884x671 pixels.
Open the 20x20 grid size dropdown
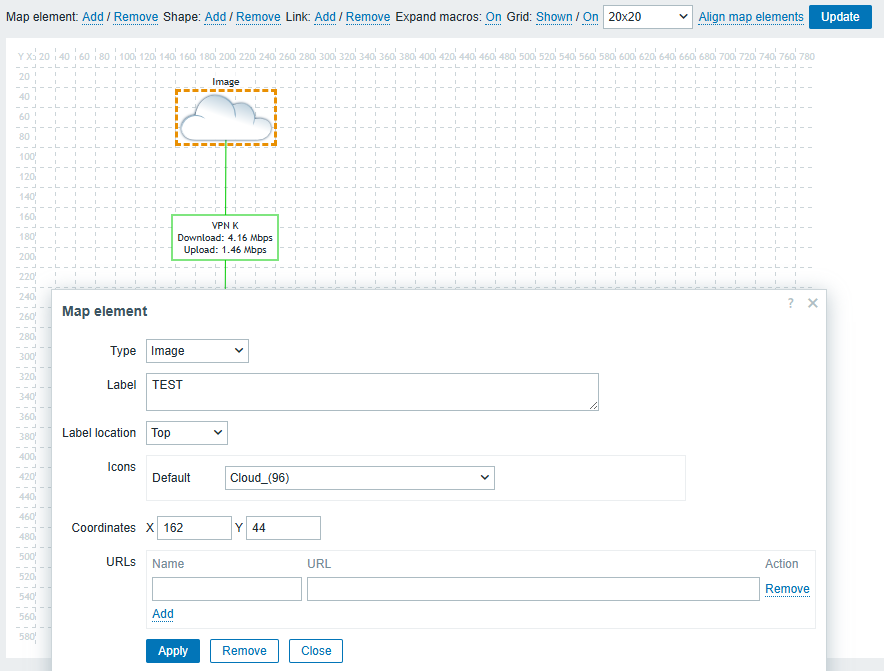pyautogui.click(x=647, y=17)
